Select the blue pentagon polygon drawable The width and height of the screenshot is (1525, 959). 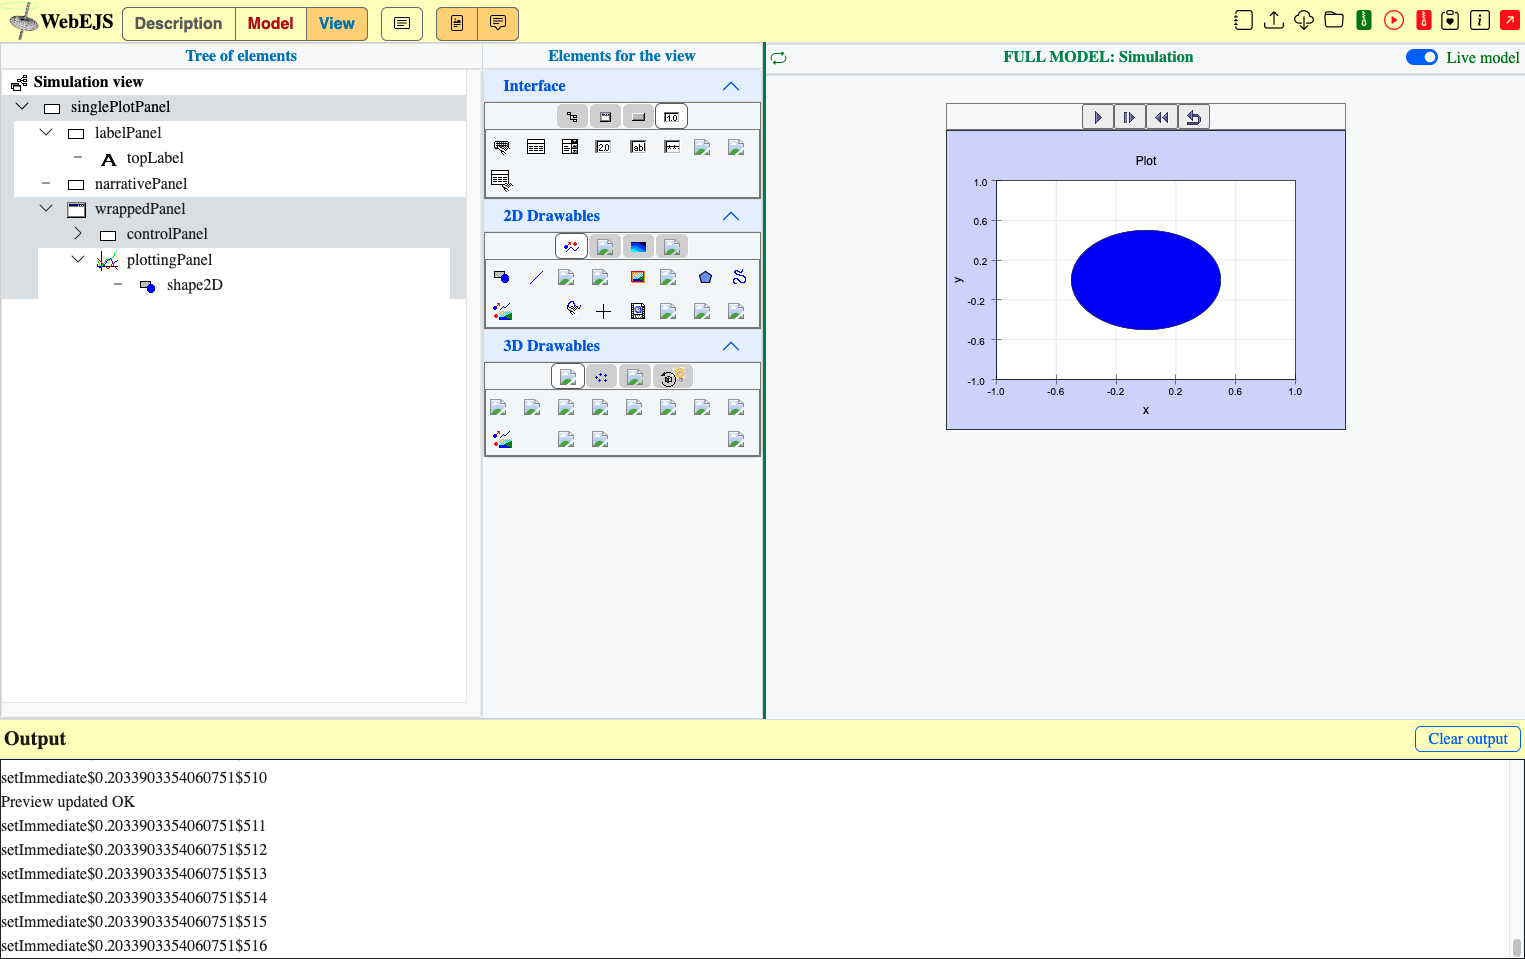[x=706, y=277]
